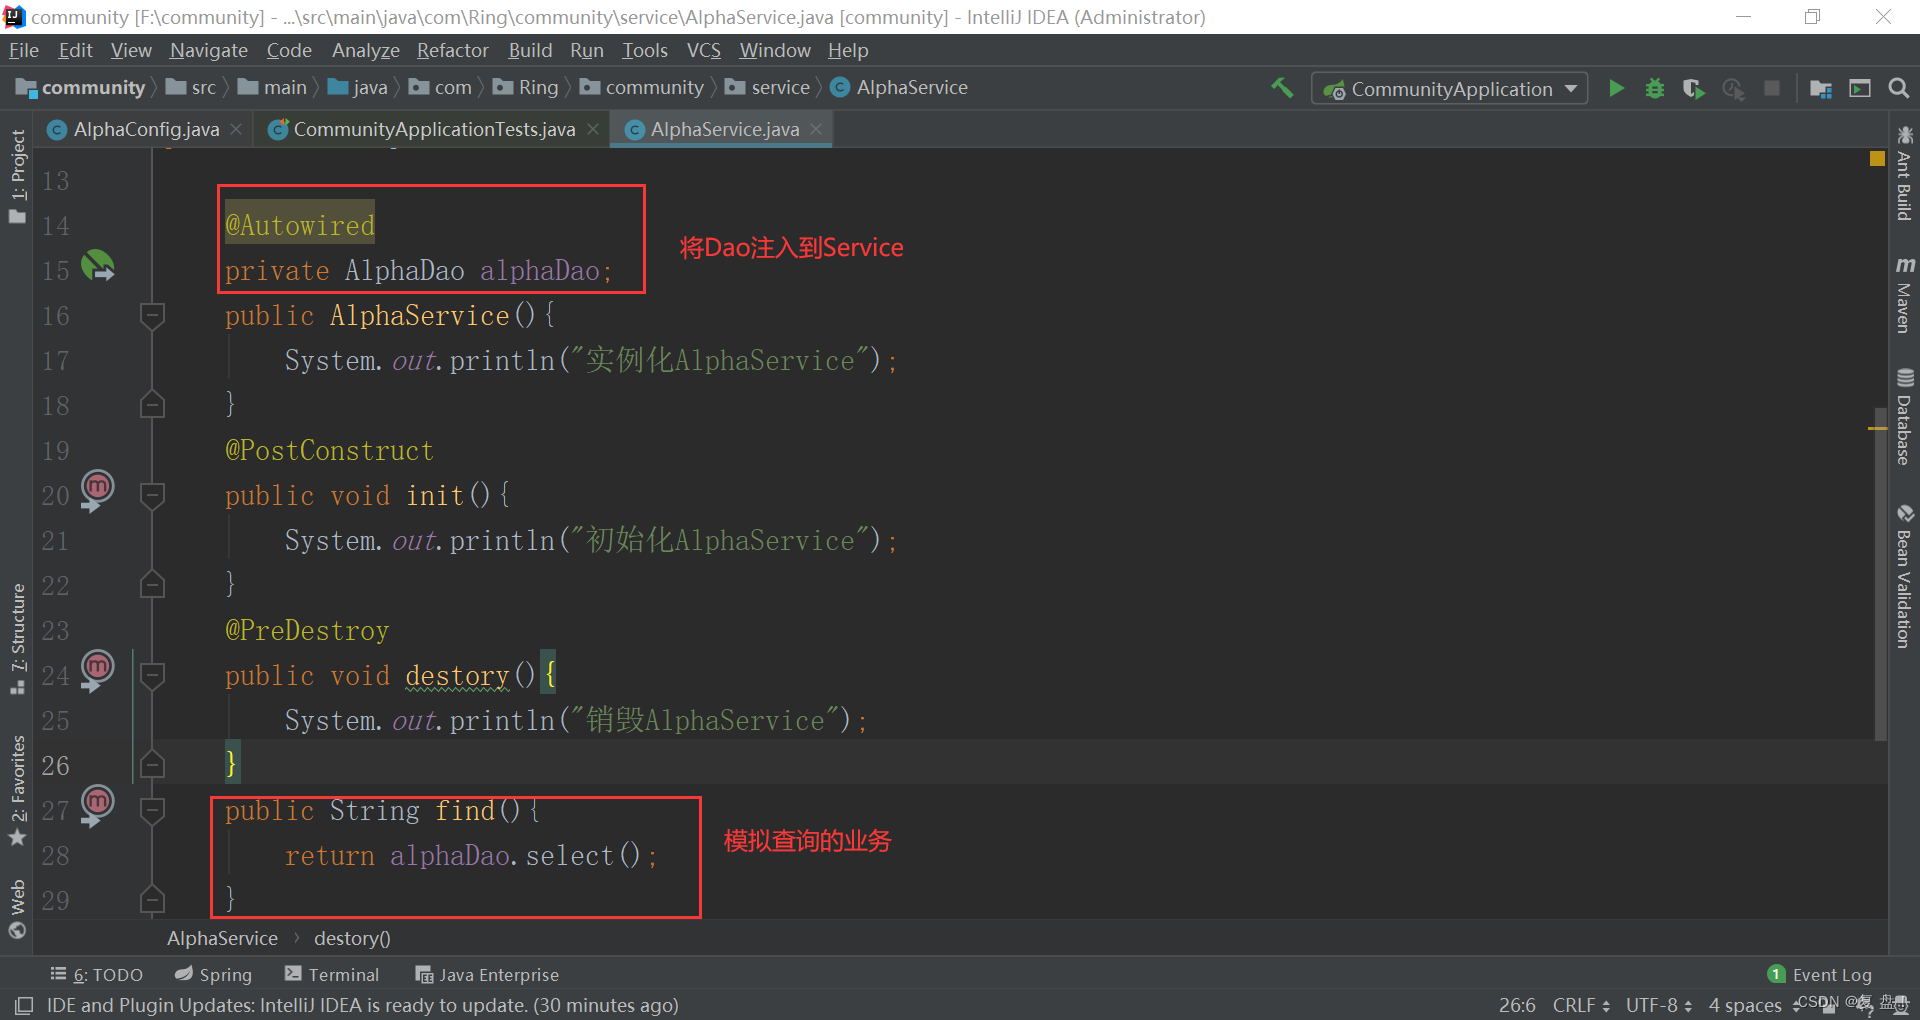Click AlphaService in the editor breadcrumb
1920x1020 pixels.
click(222, 938)
